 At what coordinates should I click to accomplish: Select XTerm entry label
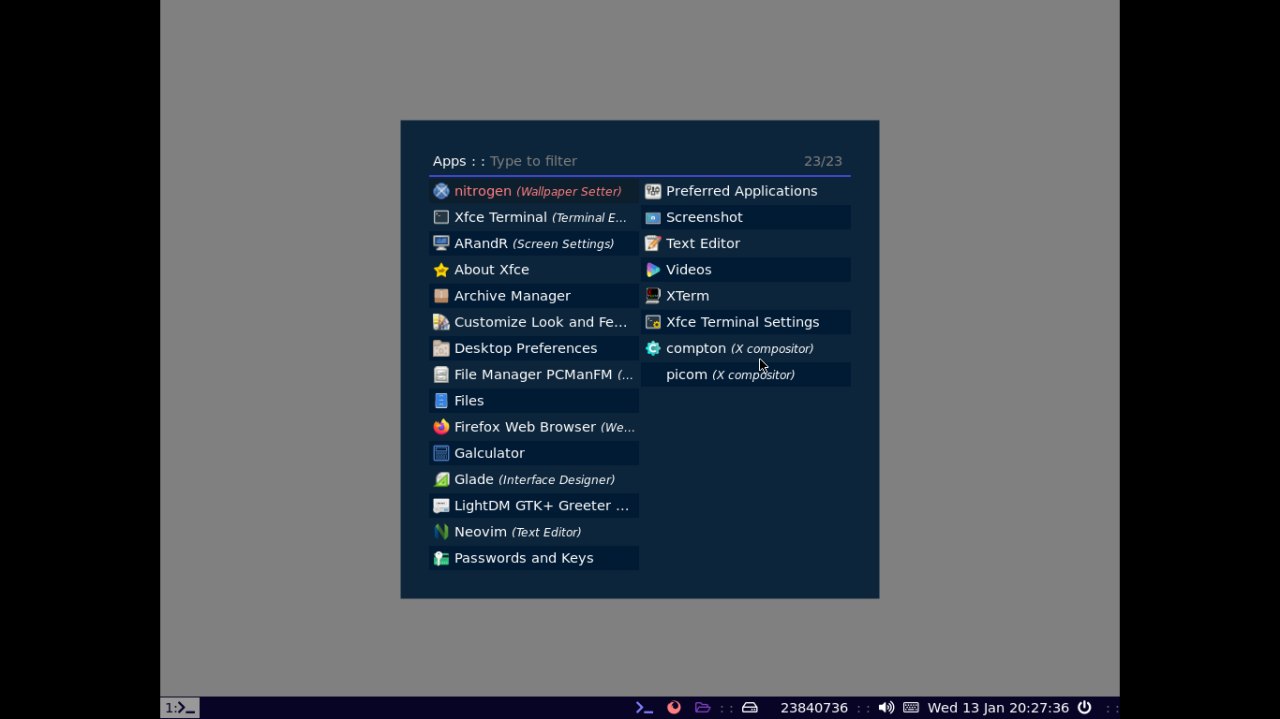point(687,296)
